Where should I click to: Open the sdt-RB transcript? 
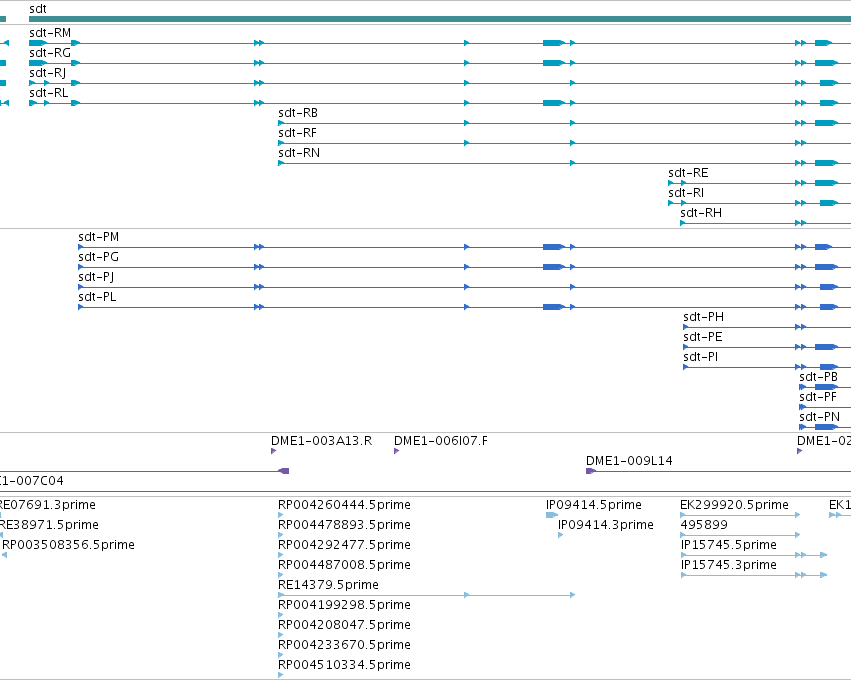point(298,113)
